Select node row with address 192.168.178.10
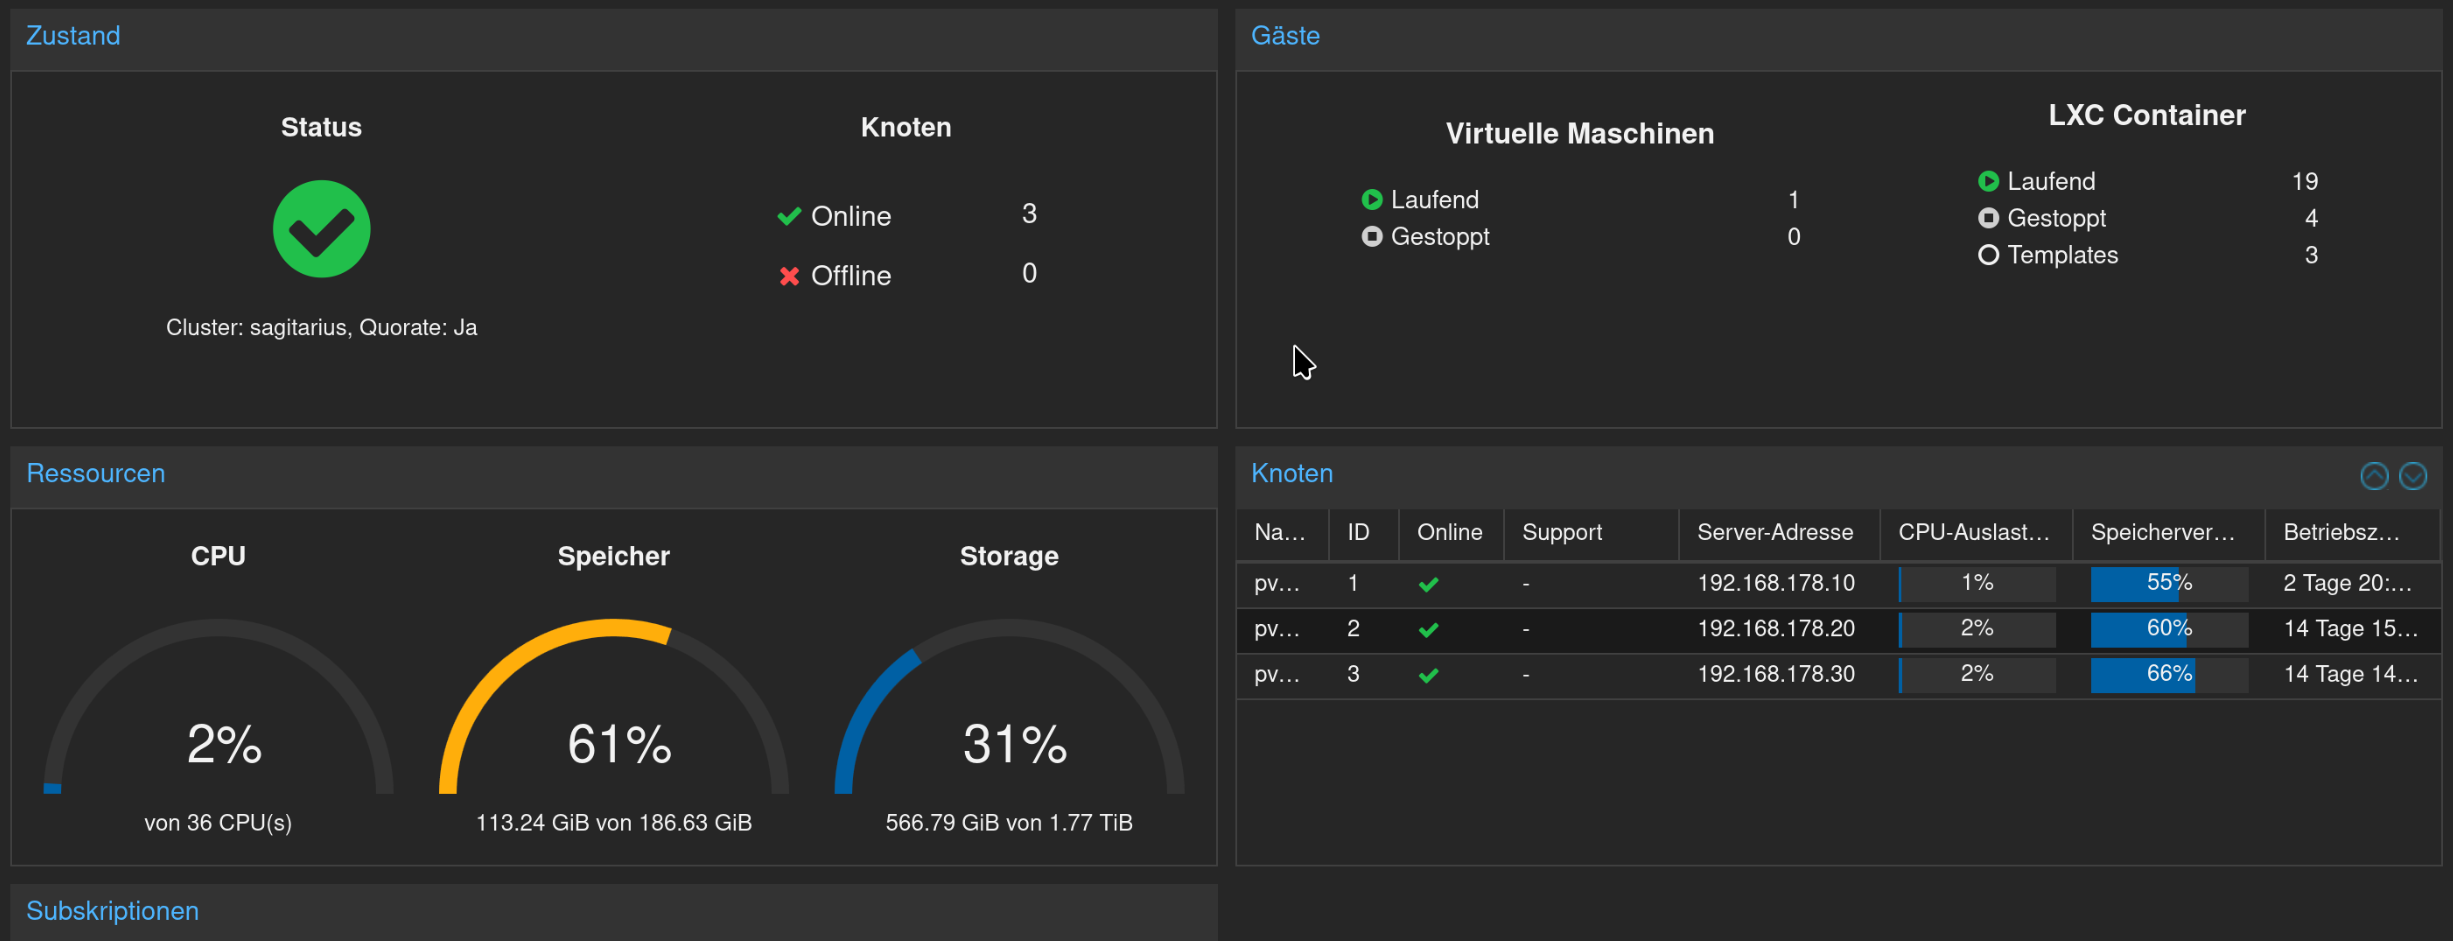This screenshot has width=2453, height=941. [x=1775, y=583]
